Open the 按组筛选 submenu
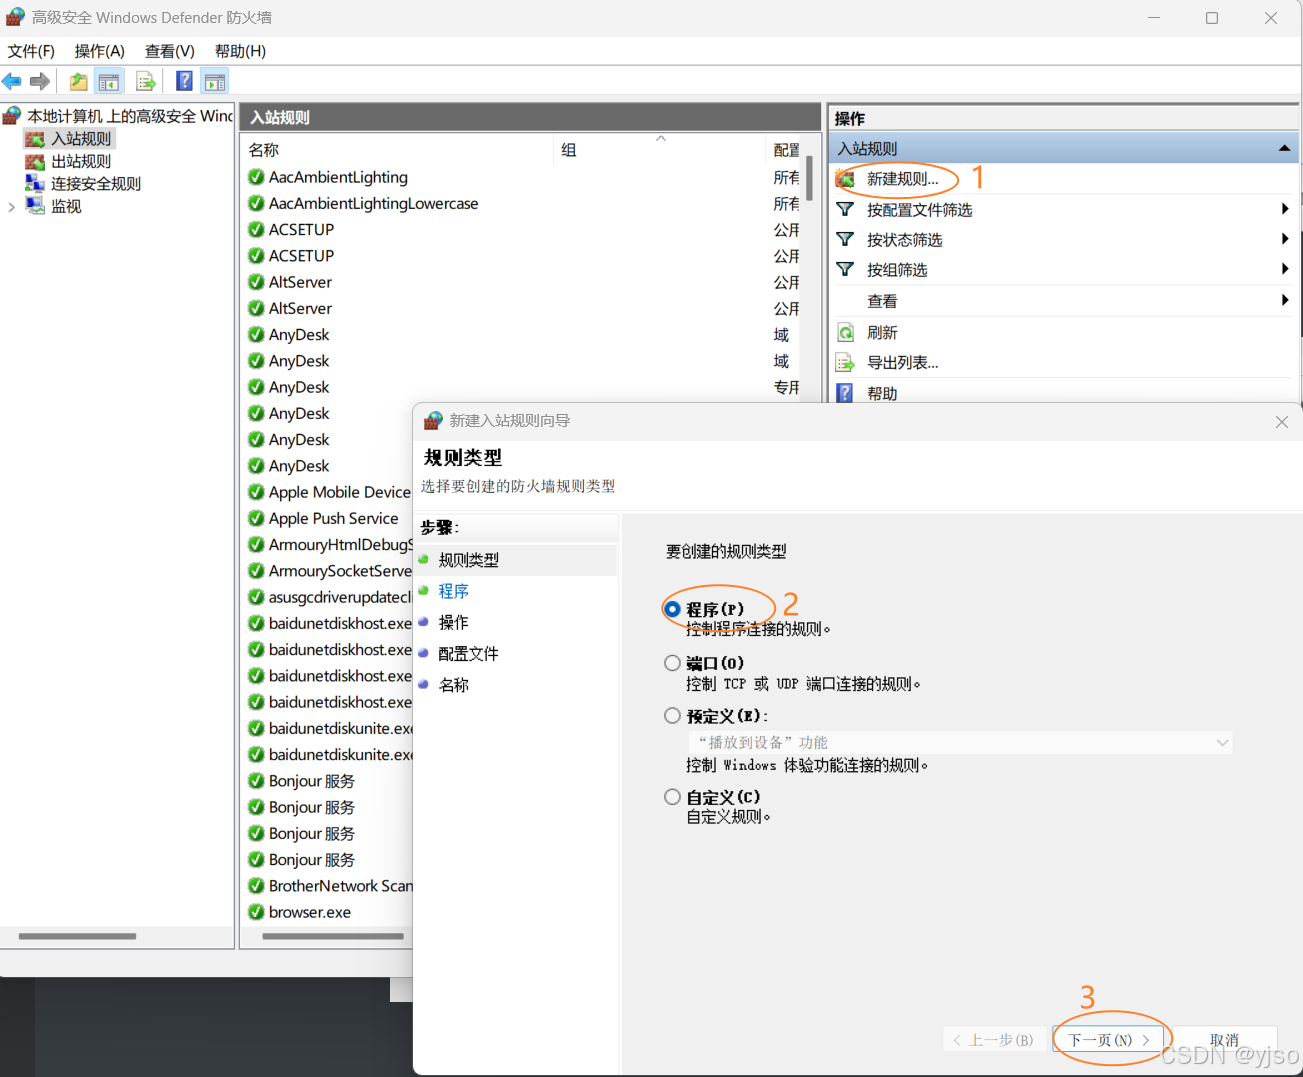 tap(1064, 270)
